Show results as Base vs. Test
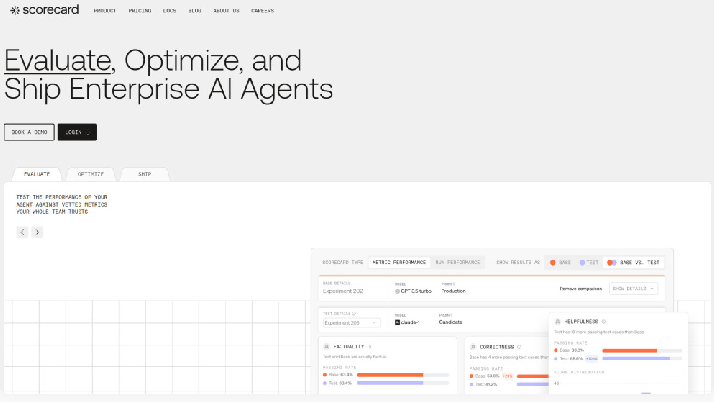The height and width of the screenshot is (402, 714). tap(634, 262)
